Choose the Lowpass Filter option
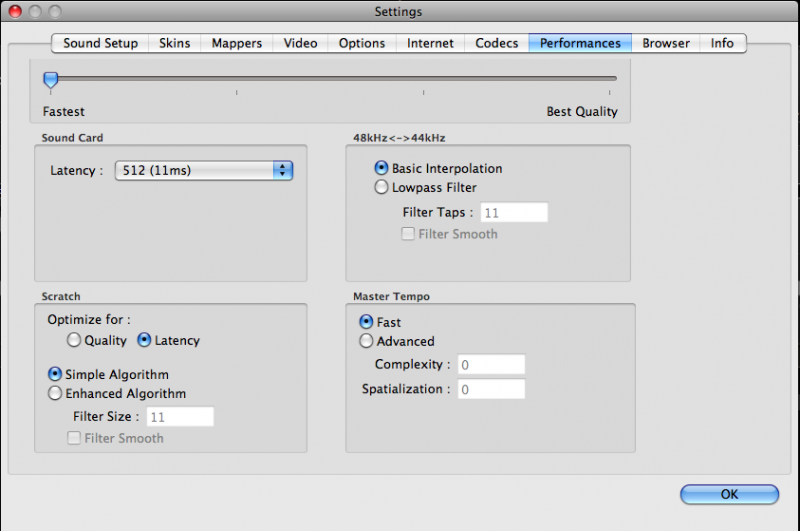The height and width of the screenshot is (531, 800). point(381,187)
